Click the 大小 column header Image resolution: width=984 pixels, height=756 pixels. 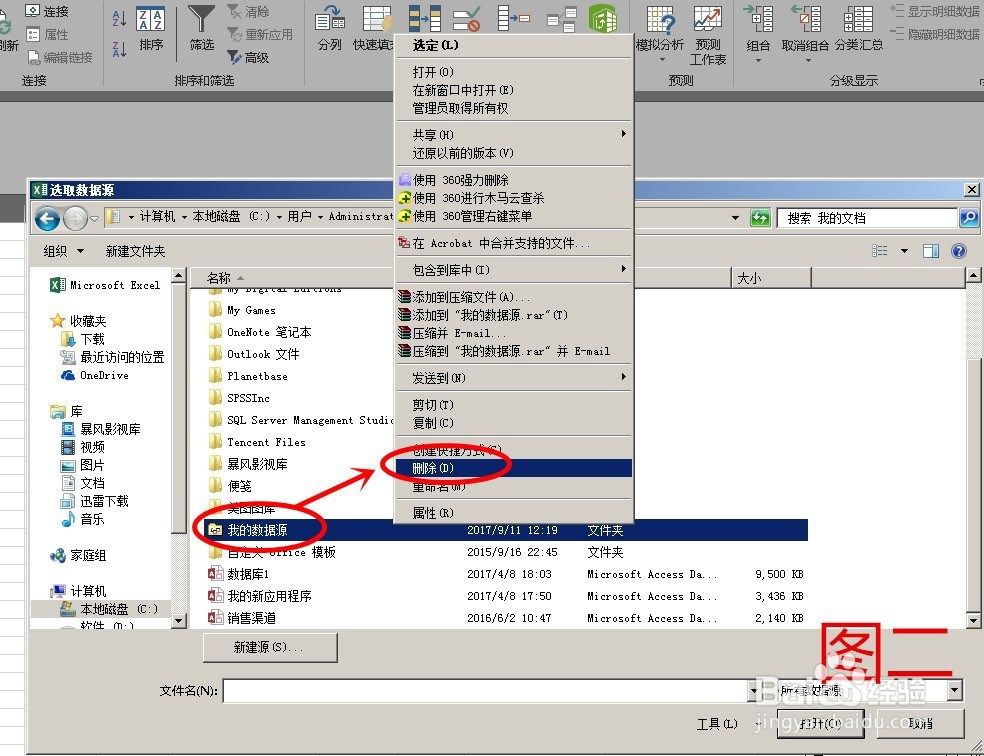tap(771, 278)
